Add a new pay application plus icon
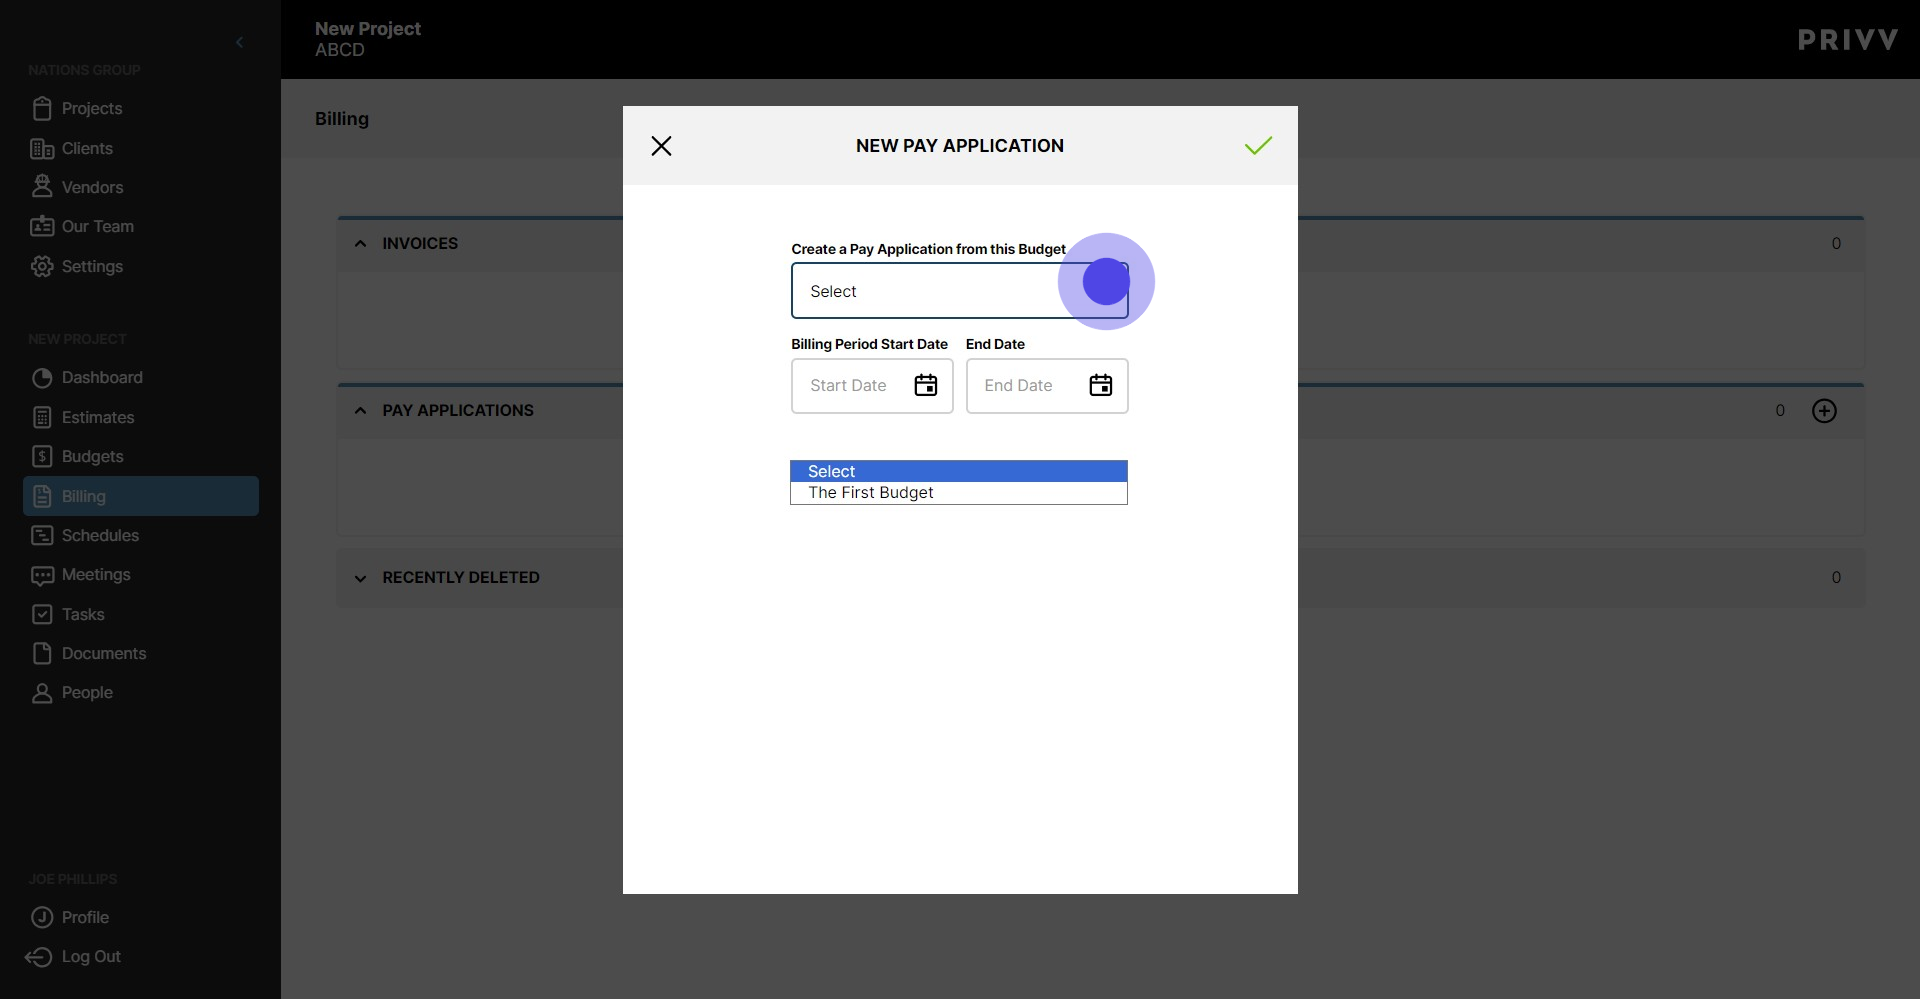Screen dimensions: 1920x999 tap(1824, 411)
